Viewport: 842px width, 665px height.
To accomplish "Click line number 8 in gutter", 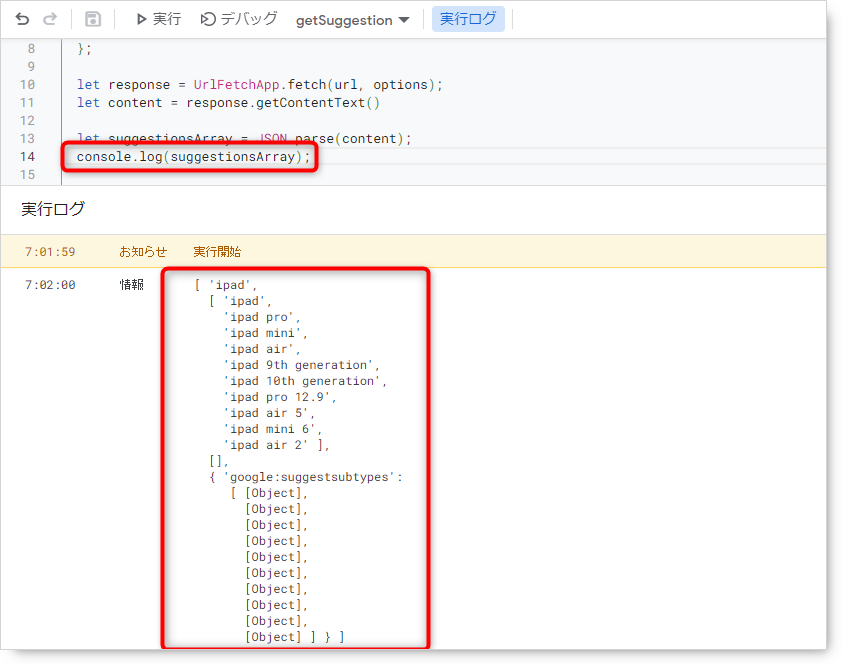I will pos(31,48).
